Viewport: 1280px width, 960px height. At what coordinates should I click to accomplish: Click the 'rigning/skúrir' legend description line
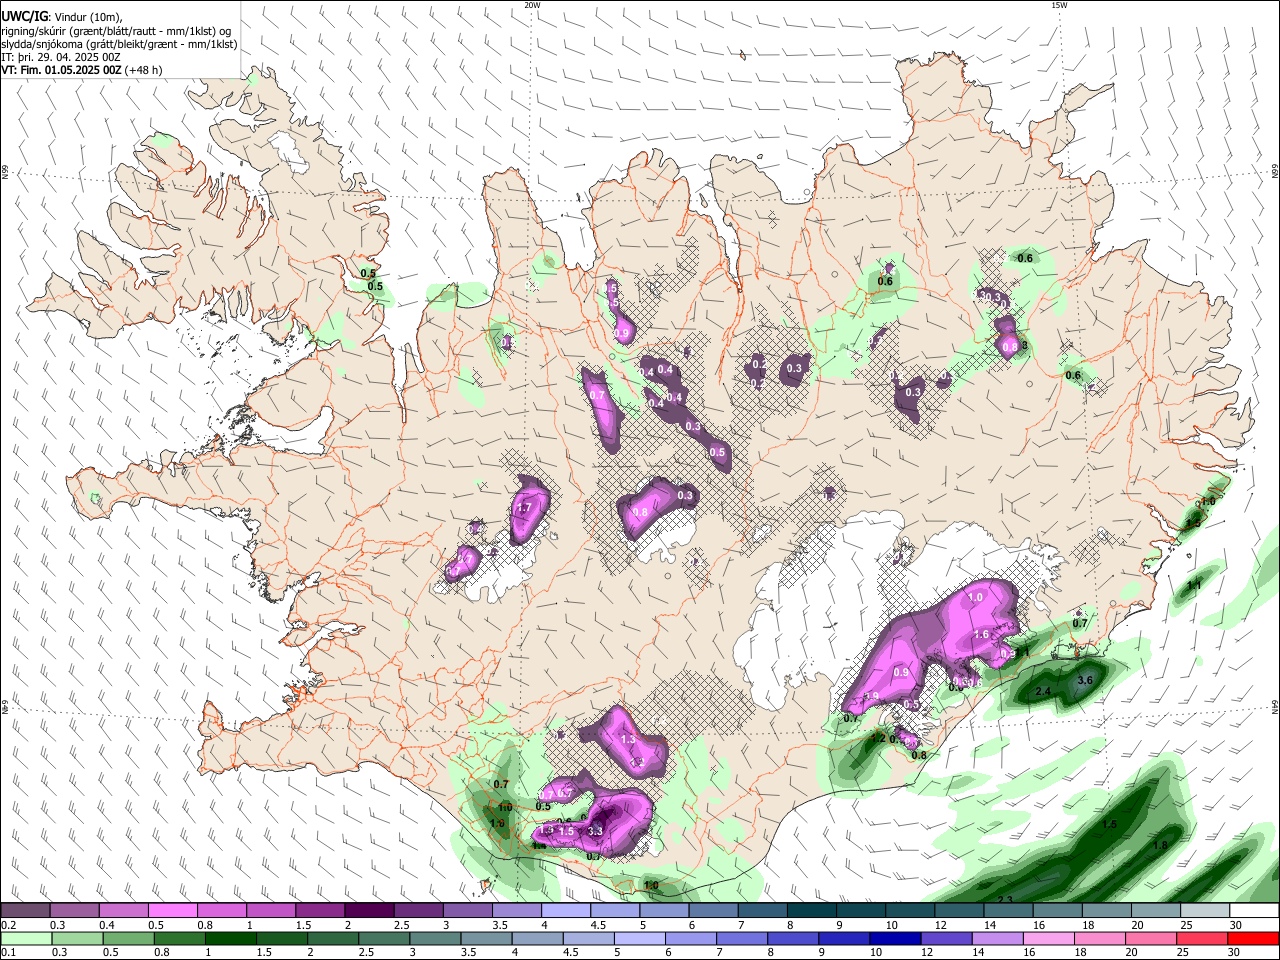click(116, 30)
